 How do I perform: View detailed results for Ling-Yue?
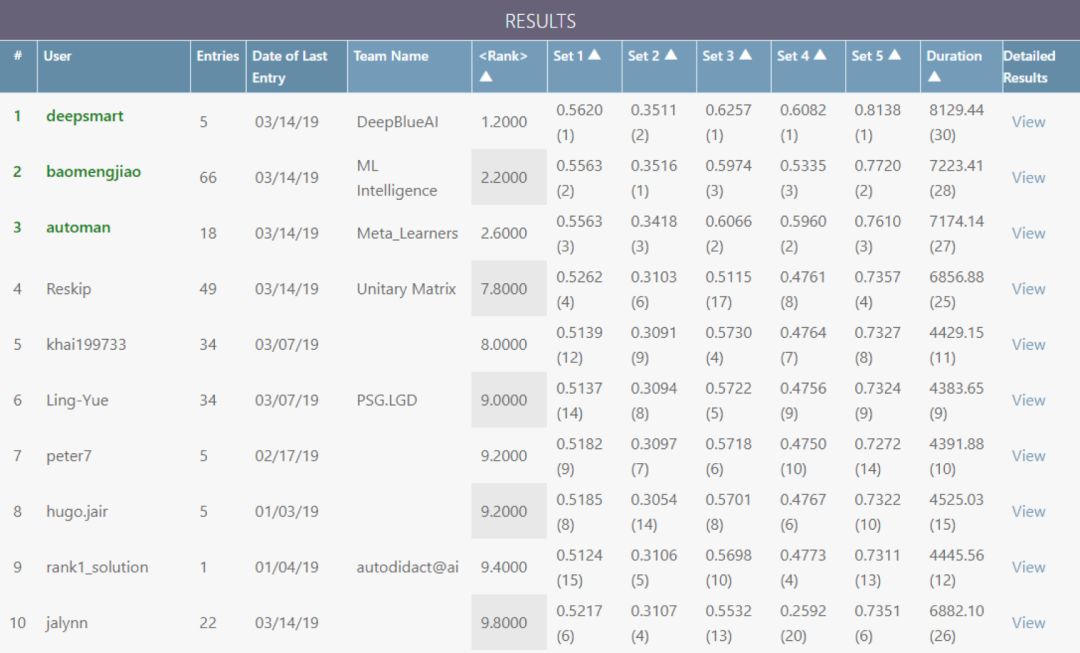[1028, 400]
